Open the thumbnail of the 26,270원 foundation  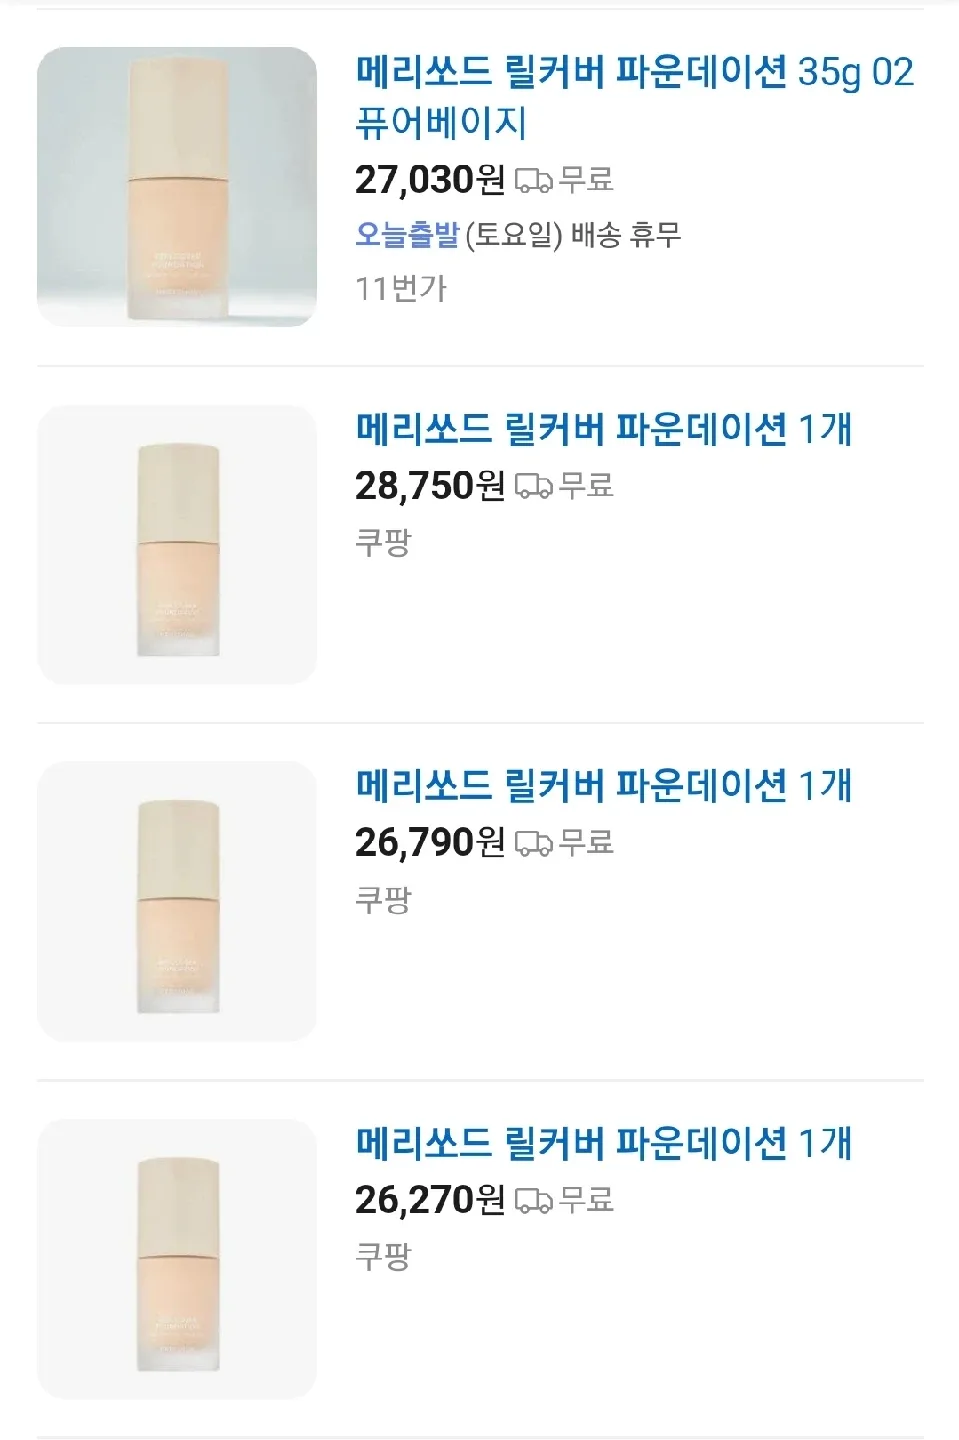tap(177, 1259)
